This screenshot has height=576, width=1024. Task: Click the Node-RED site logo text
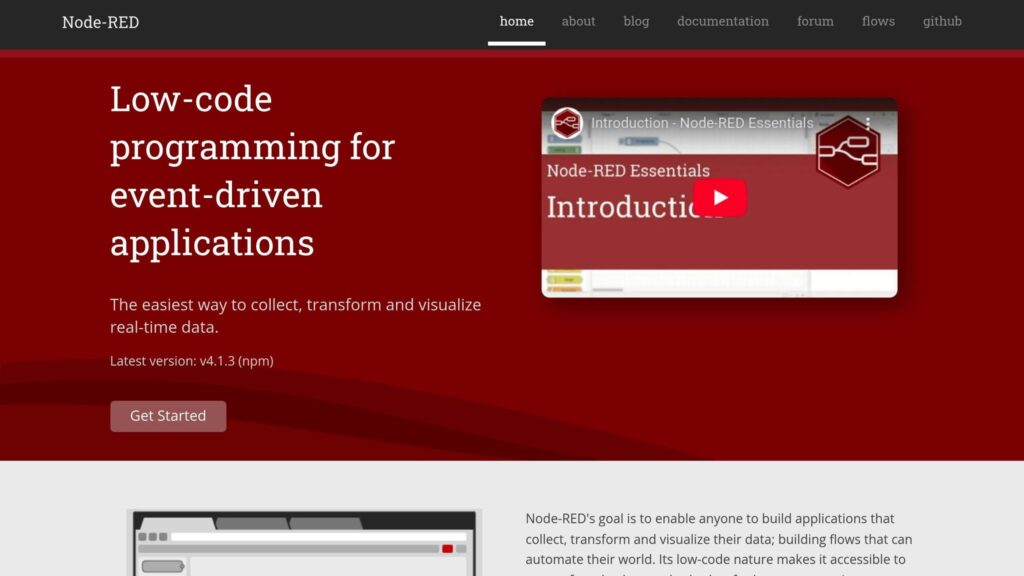pyautogui.click(x=101, y=22)
